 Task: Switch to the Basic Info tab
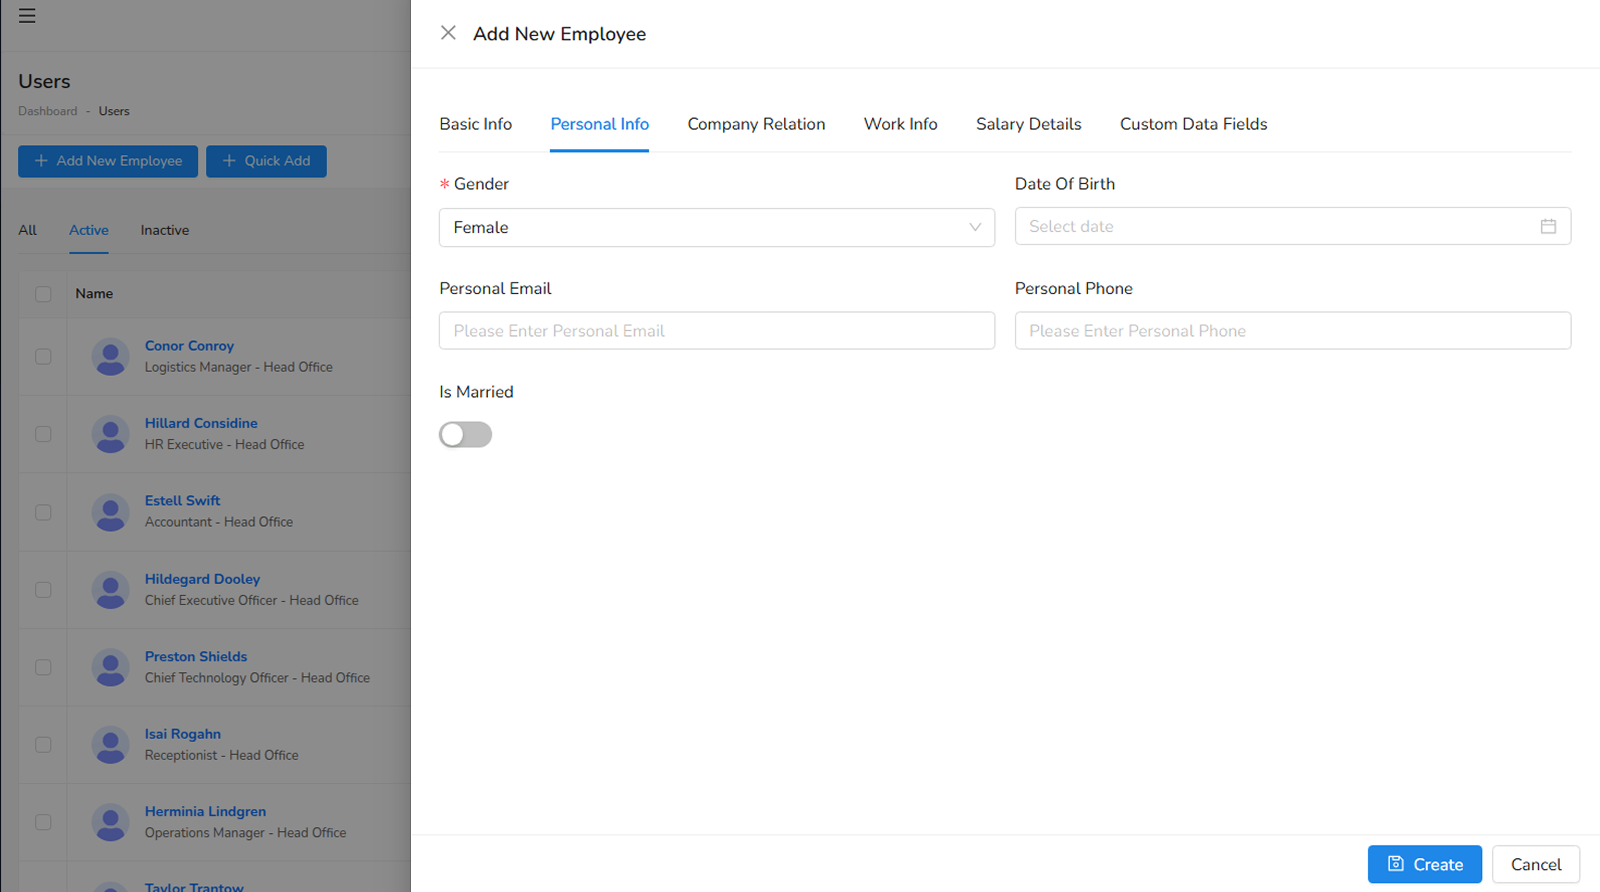pyautogui.click(x=476, y=124)
